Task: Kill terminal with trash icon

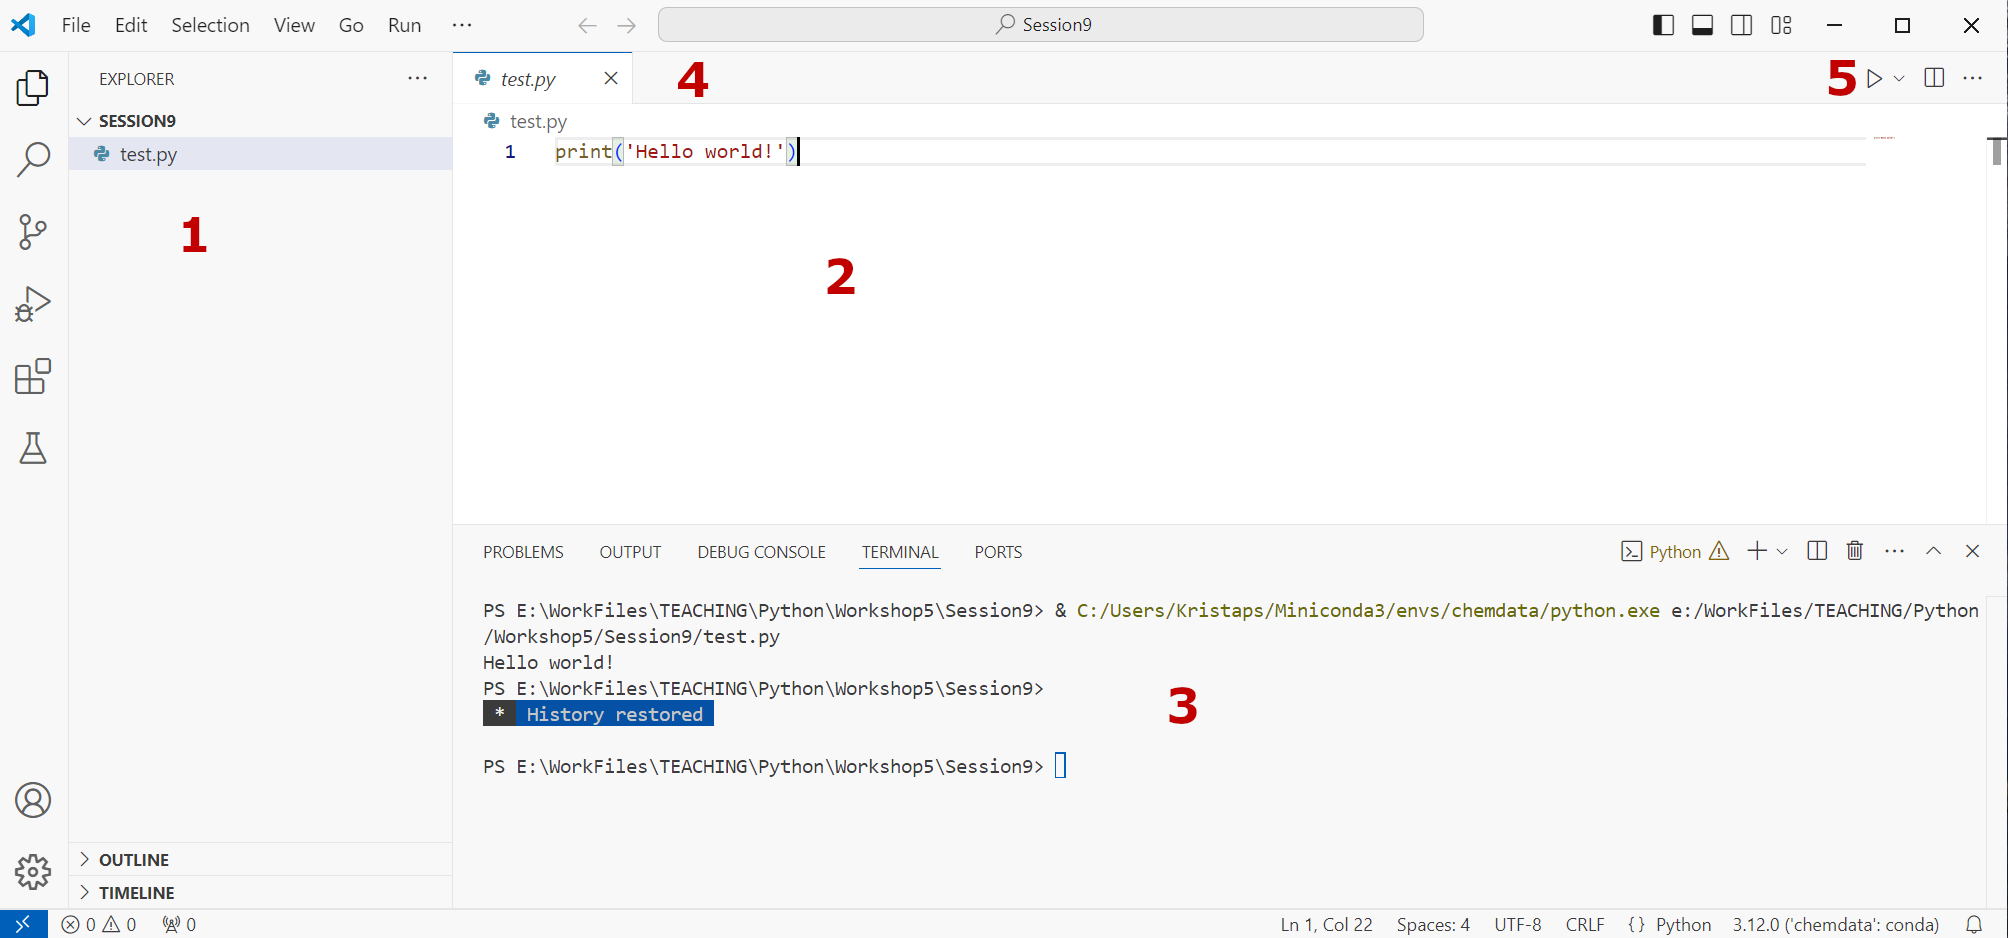Action: tap(1855, 551)
